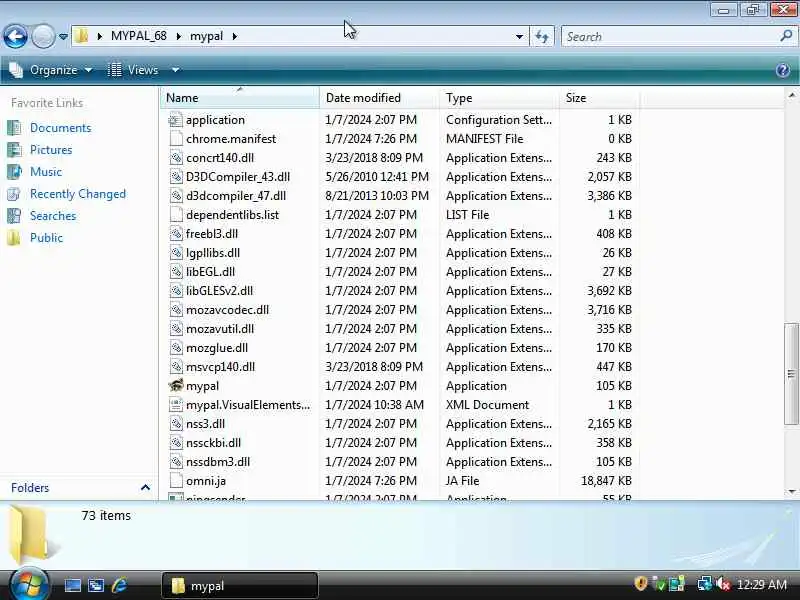Viewport: 800px width, 600px height.
Task: Click the mypal taskbar button
Action: (240, 586)
